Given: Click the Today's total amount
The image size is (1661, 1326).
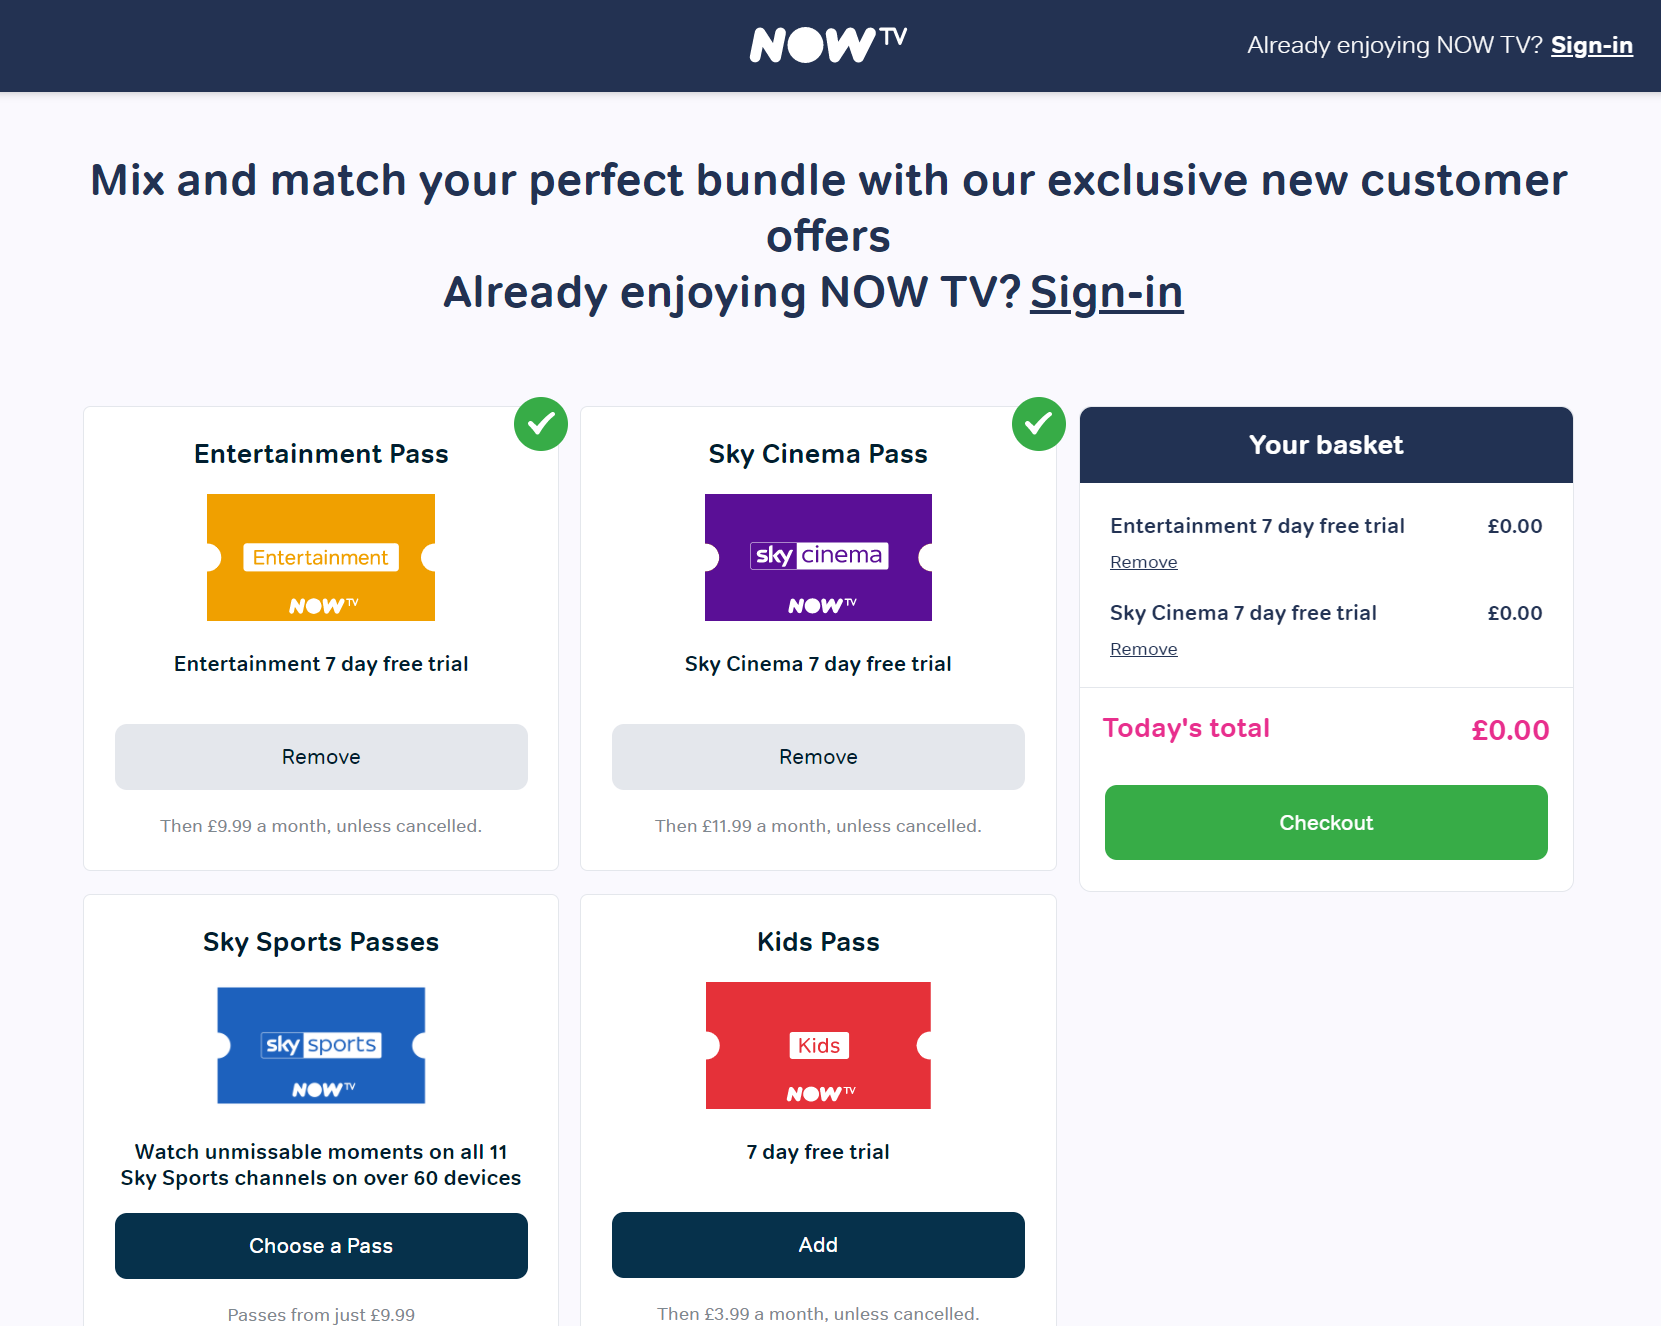Looking at the screenshot, I should [x=1510, y=730].
